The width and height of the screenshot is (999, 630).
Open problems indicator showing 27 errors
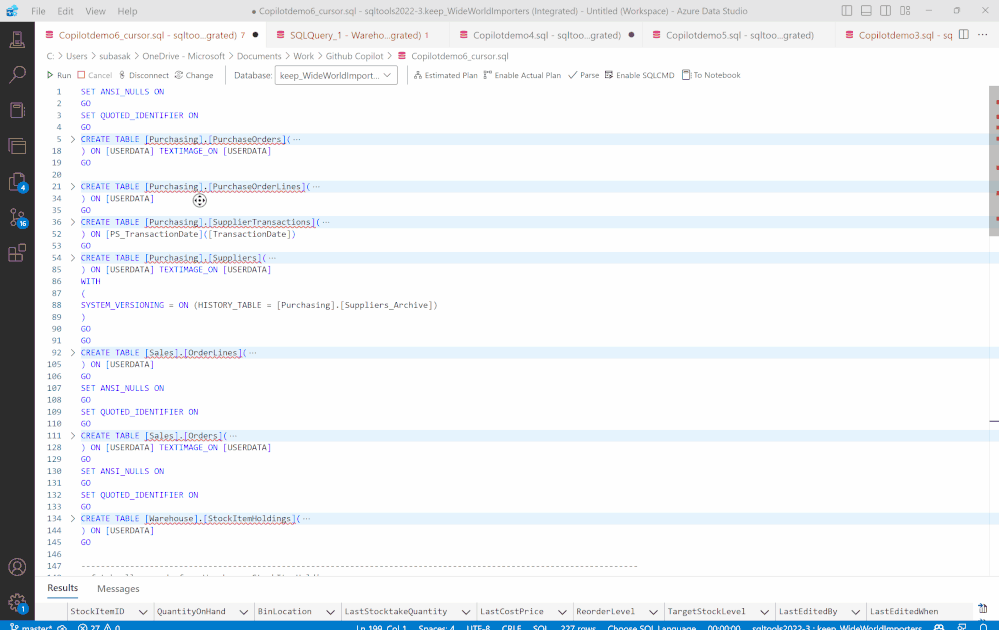[x=99, y=627]
